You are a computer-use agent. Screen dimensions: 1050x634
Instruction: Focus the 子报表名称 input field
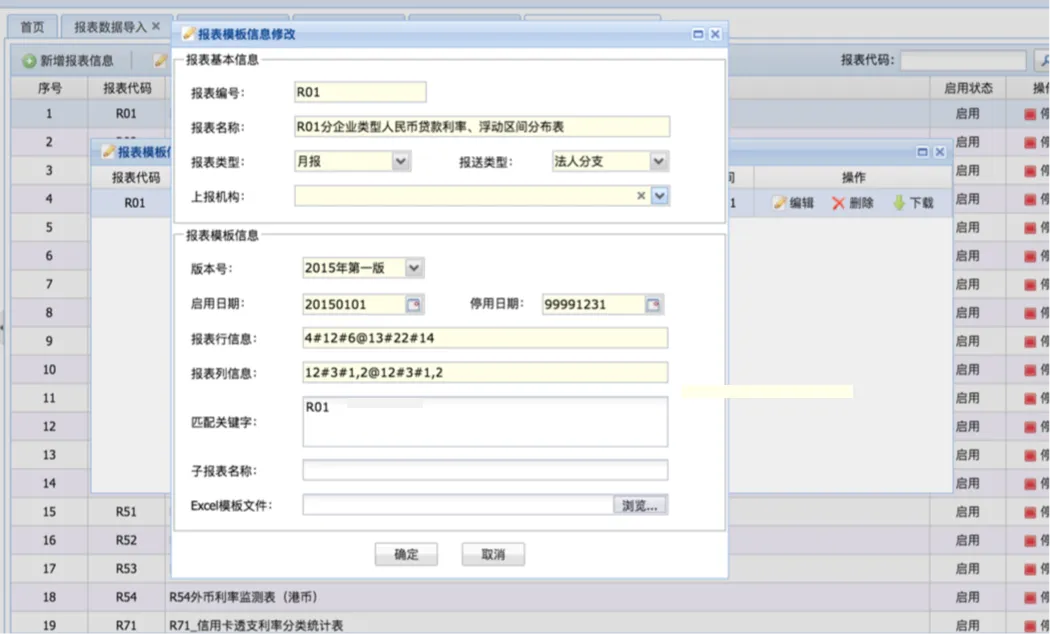484,470
